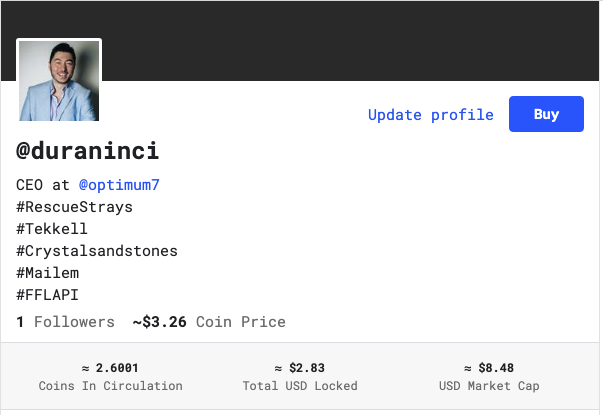Select the #RescueStrays hashtag
603x415 pixels.
click(x=75, y=207)
